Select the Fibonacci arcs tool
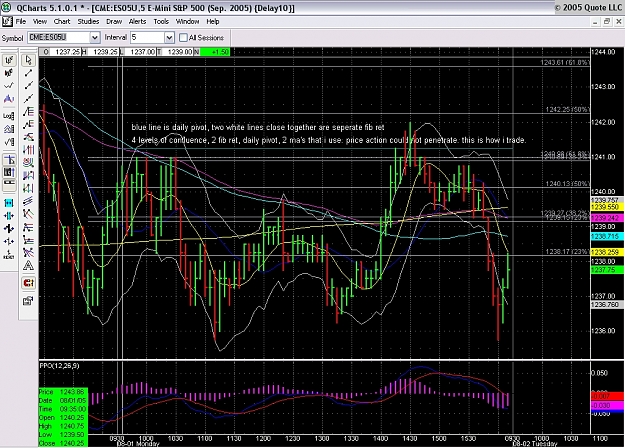The width and height of the screenshot is (625, 448). coord(28,163)
